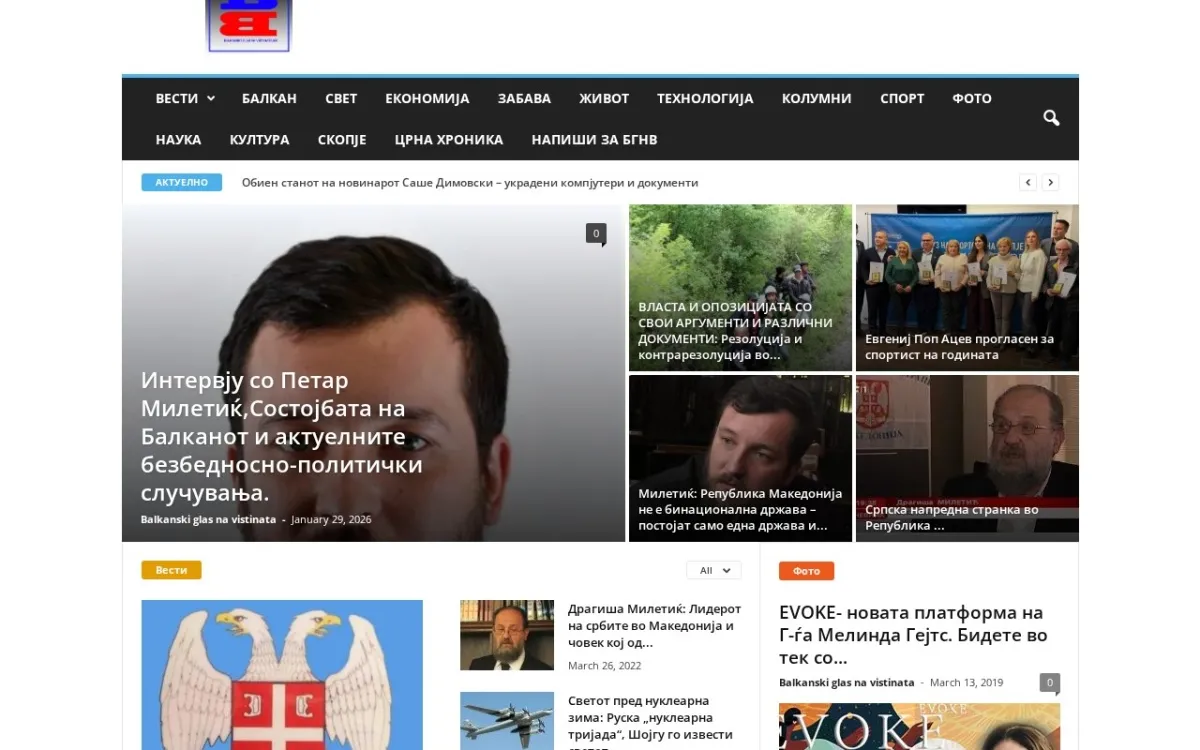Open БАЛКАН menu item
1200x750 pixels.
269,98
